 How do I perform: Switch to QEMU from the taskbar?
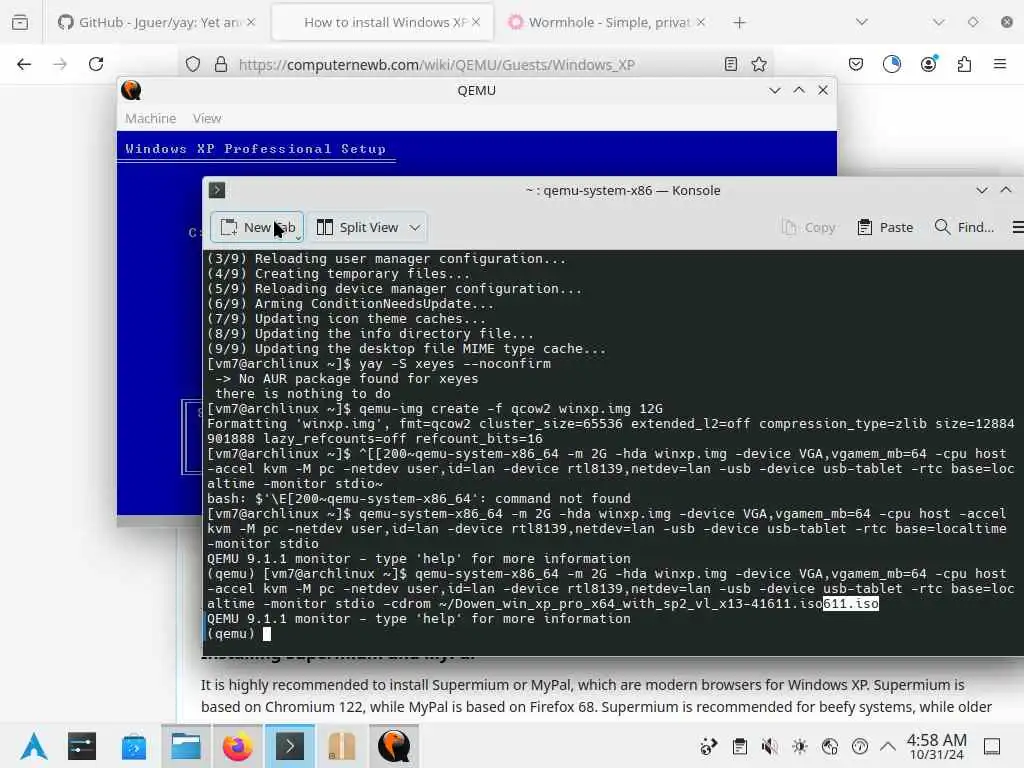394,746
